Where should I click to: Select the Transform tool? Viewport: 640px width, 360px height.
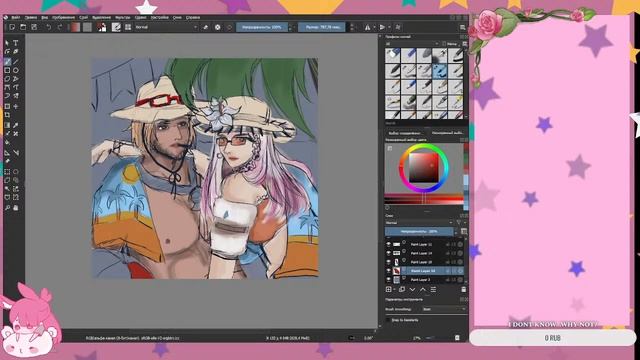pos(7,106)
